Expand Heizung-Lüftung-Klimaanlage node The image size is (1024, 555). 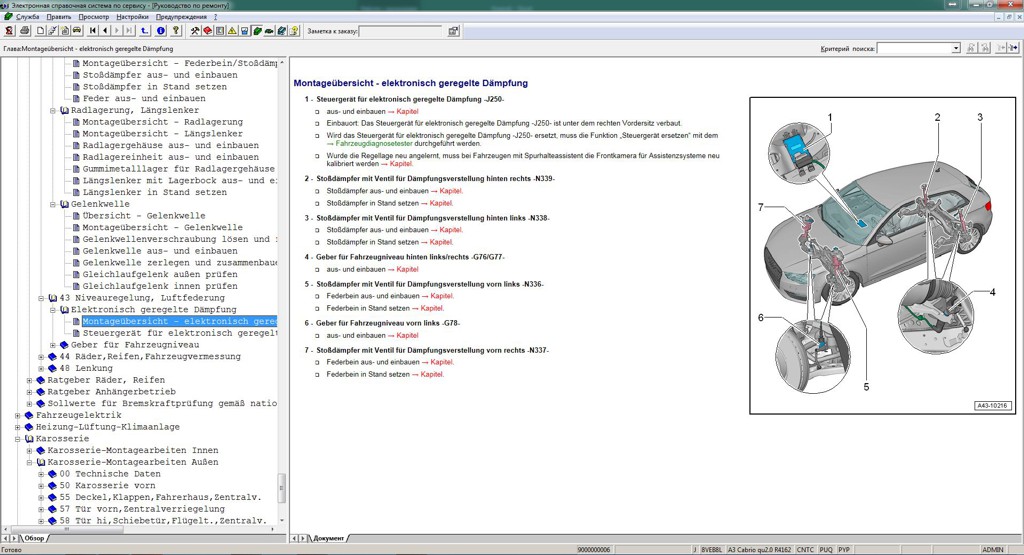[18, 428]
